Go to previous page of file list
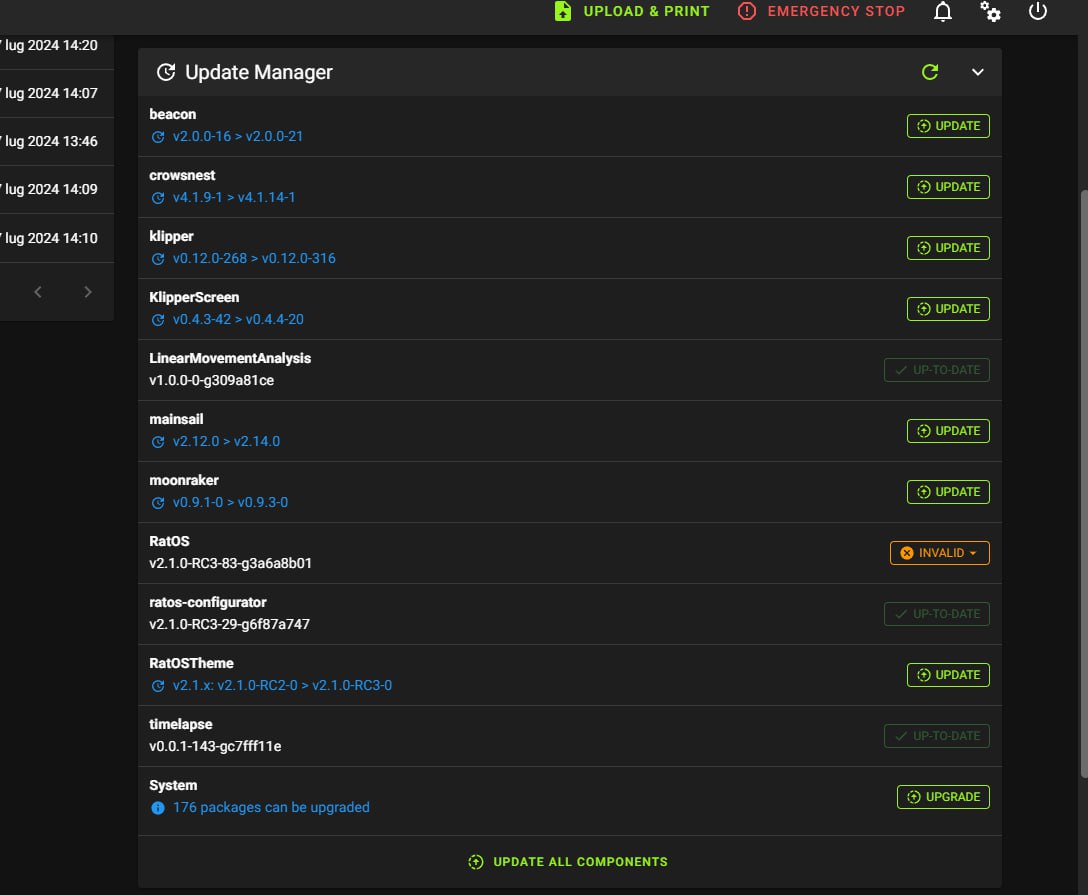The width and height of the screenshot is (1088, 895). (38, 292)
